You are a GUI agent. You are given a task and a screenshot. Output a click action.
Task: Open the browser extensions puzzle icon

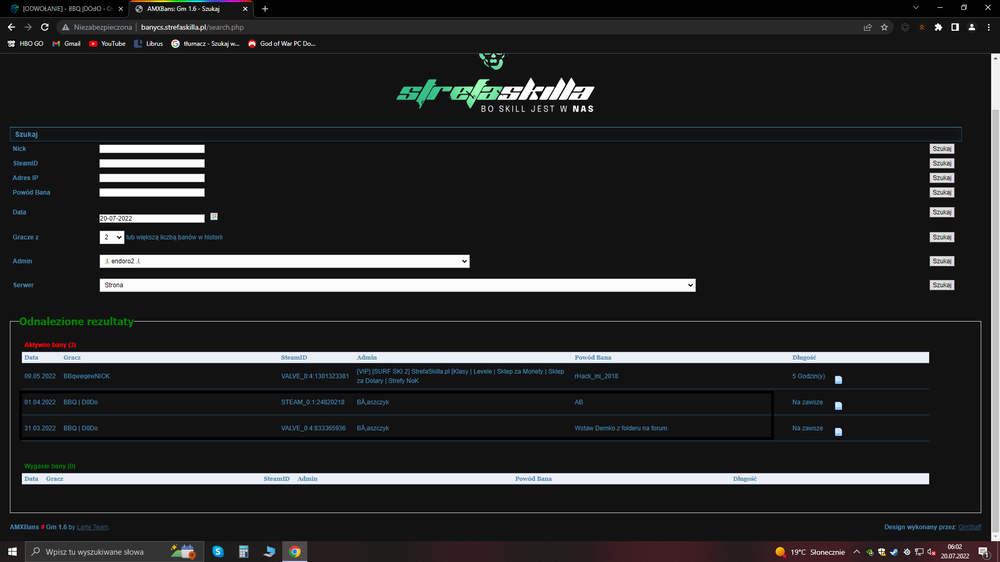click(938, 27)
